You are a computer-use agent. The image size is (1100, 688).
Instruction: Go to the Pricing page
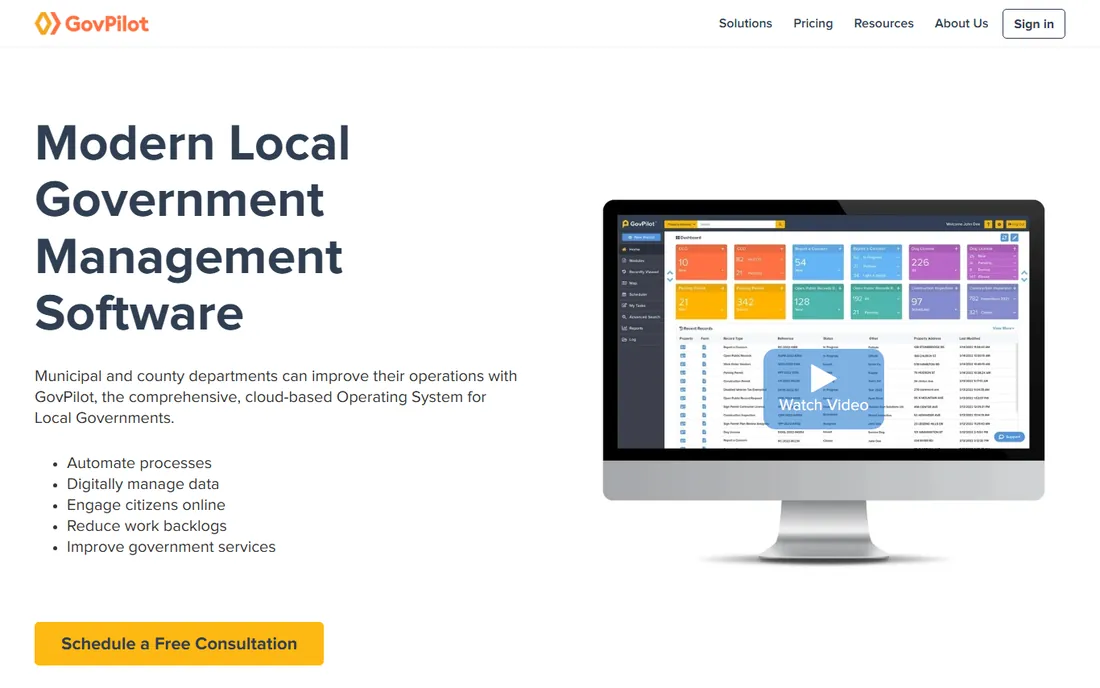click(813, 23)
